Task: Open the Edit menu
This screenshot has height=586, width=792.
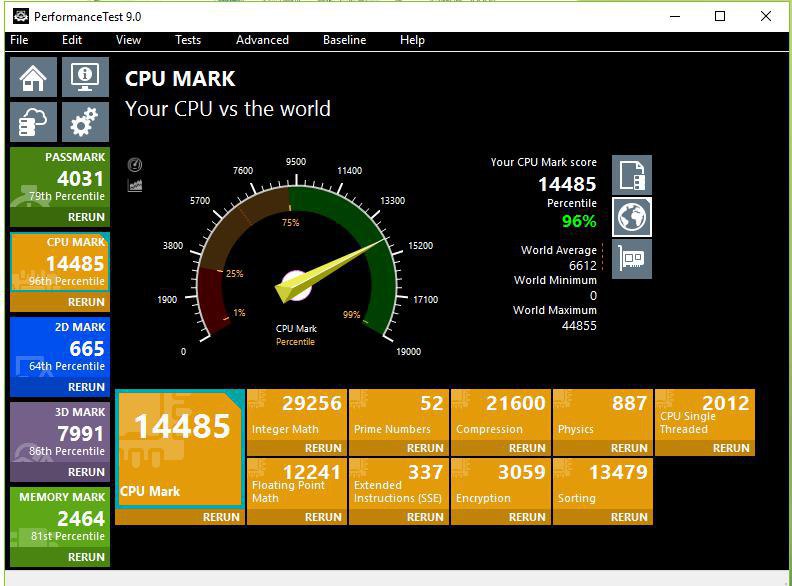Action: (x=72, y=40)
